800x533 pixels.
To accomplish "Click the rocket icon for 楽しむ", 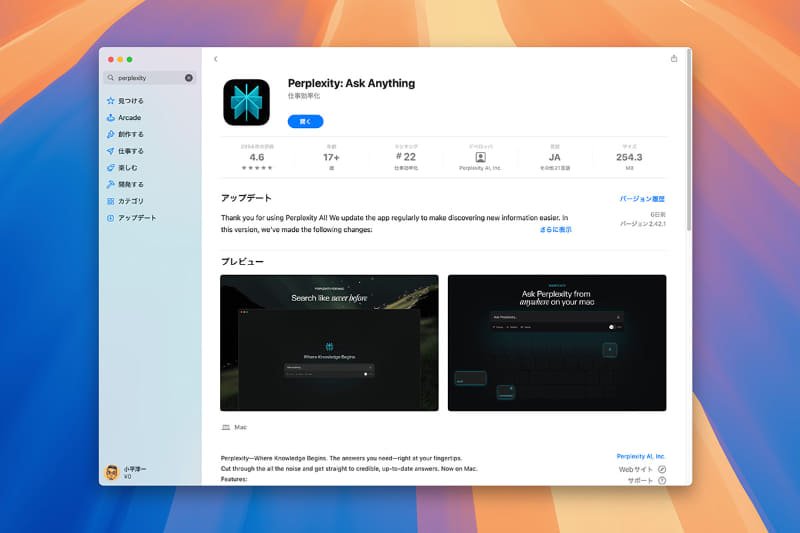I will point(111,168).
